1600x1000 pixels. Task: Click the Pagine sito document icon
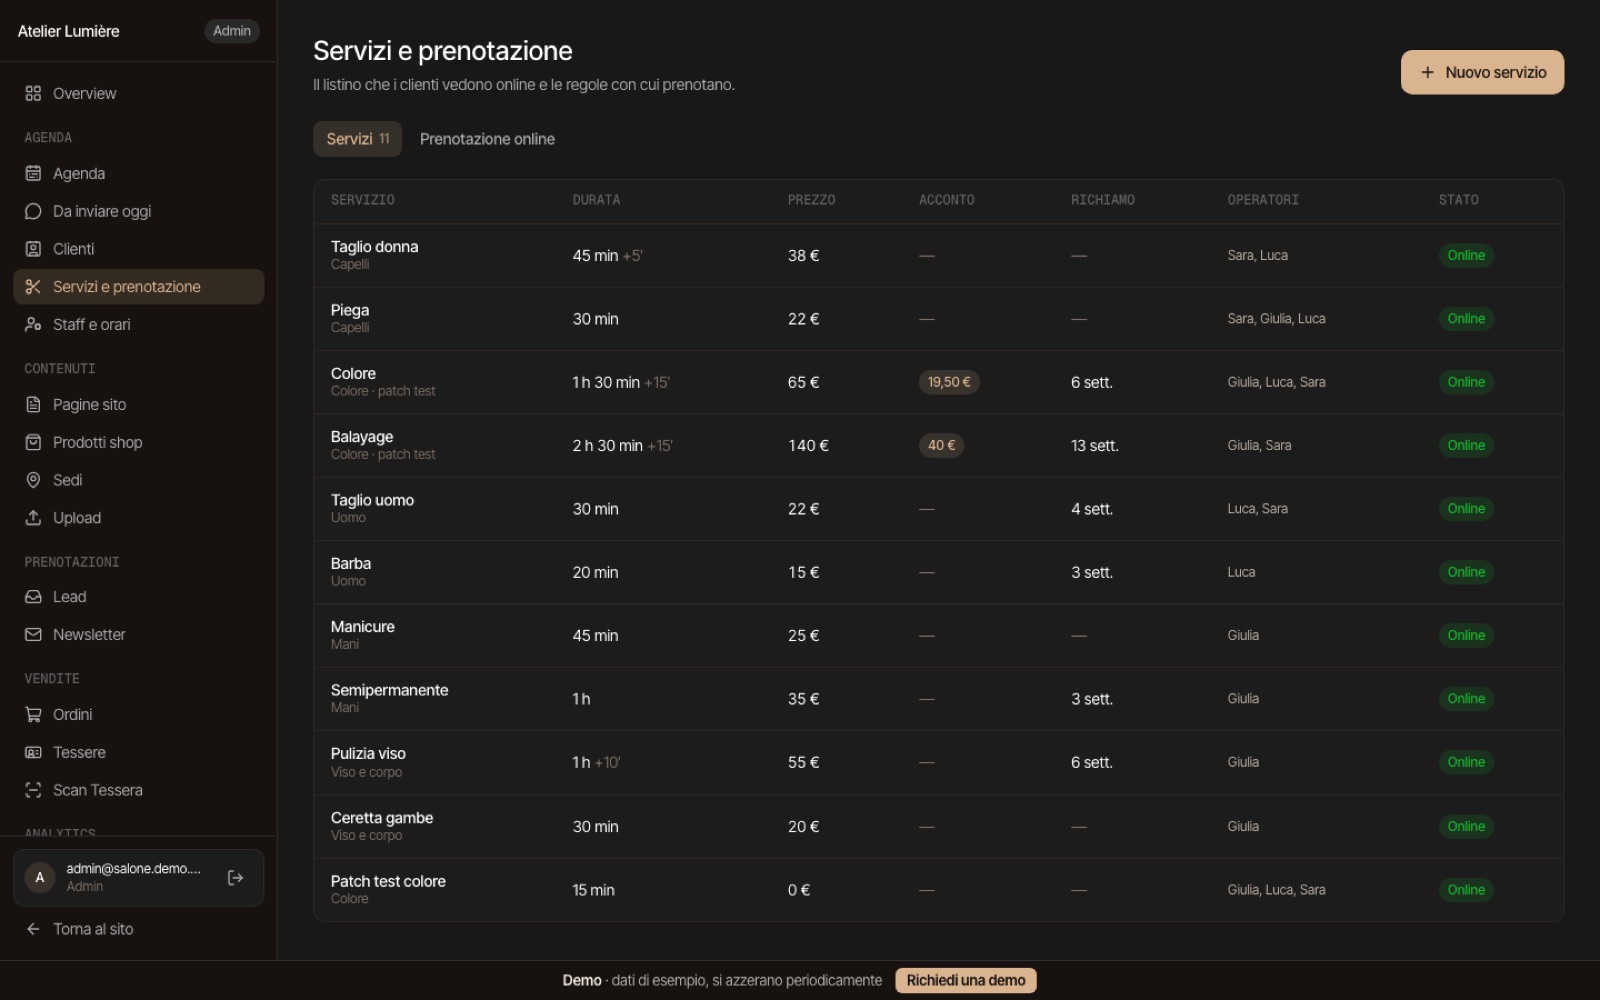[33, 405]
